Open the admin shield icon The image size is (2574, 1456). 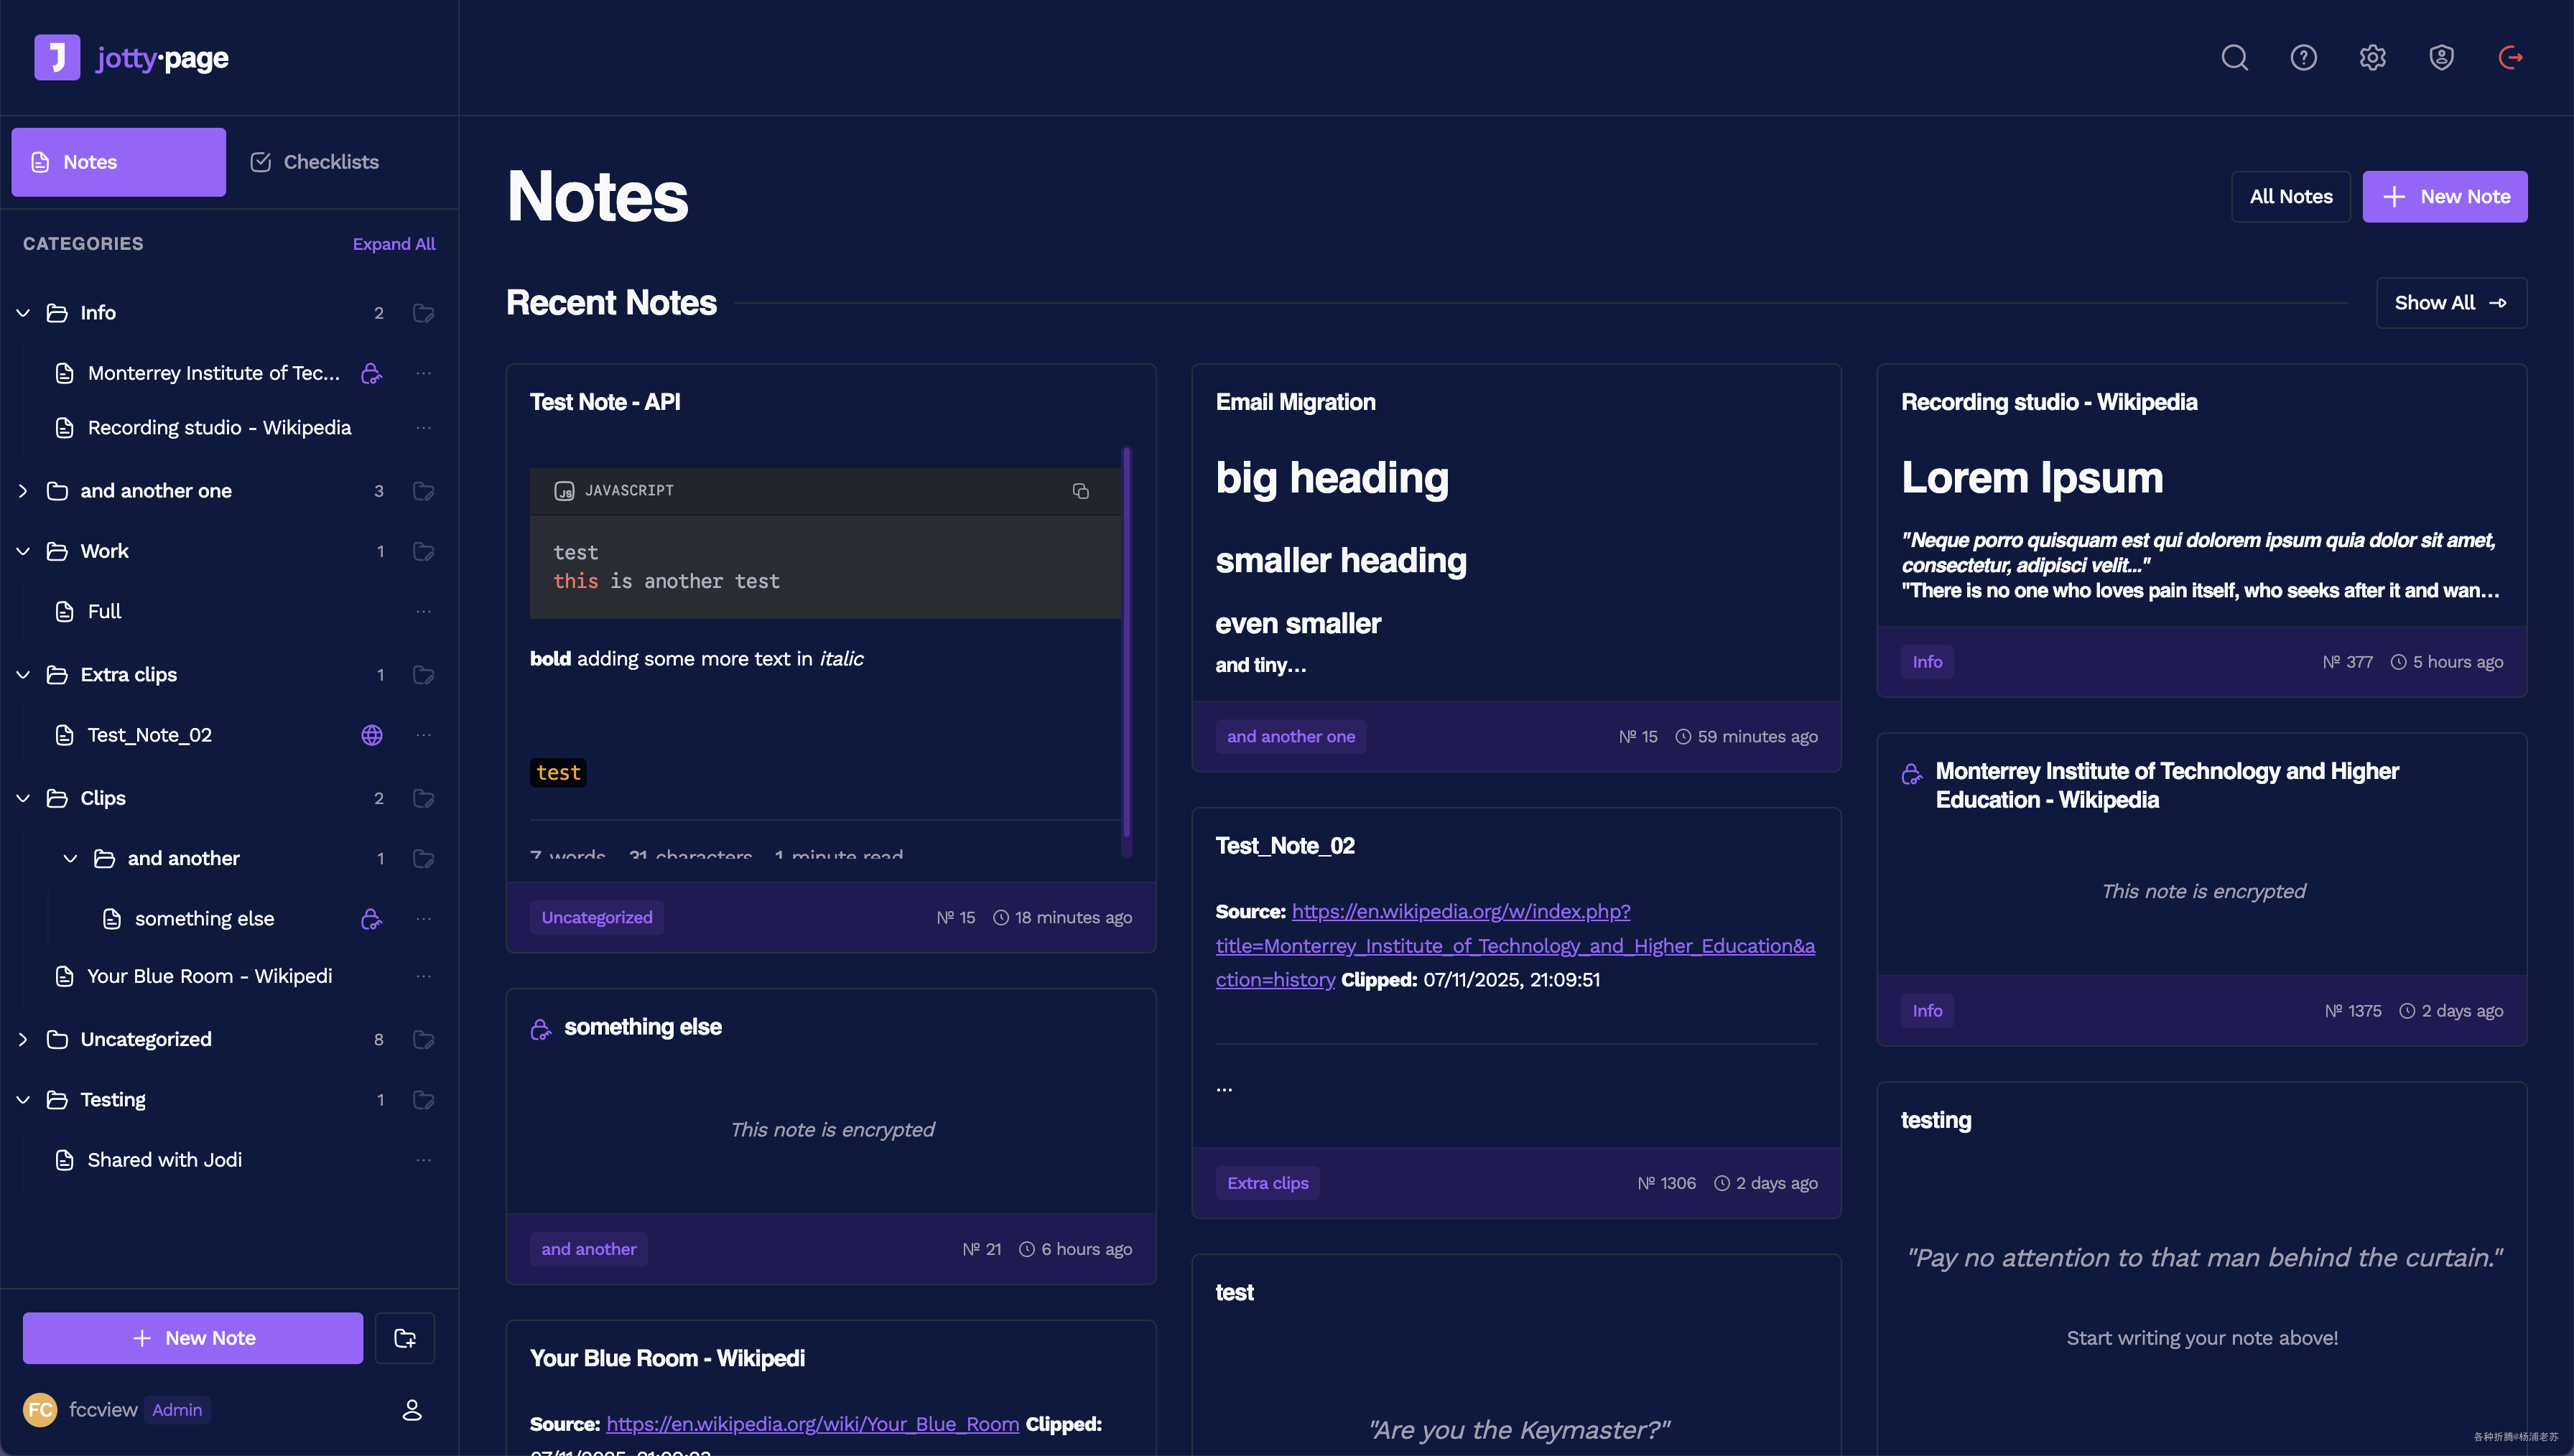coord(2441,58)
